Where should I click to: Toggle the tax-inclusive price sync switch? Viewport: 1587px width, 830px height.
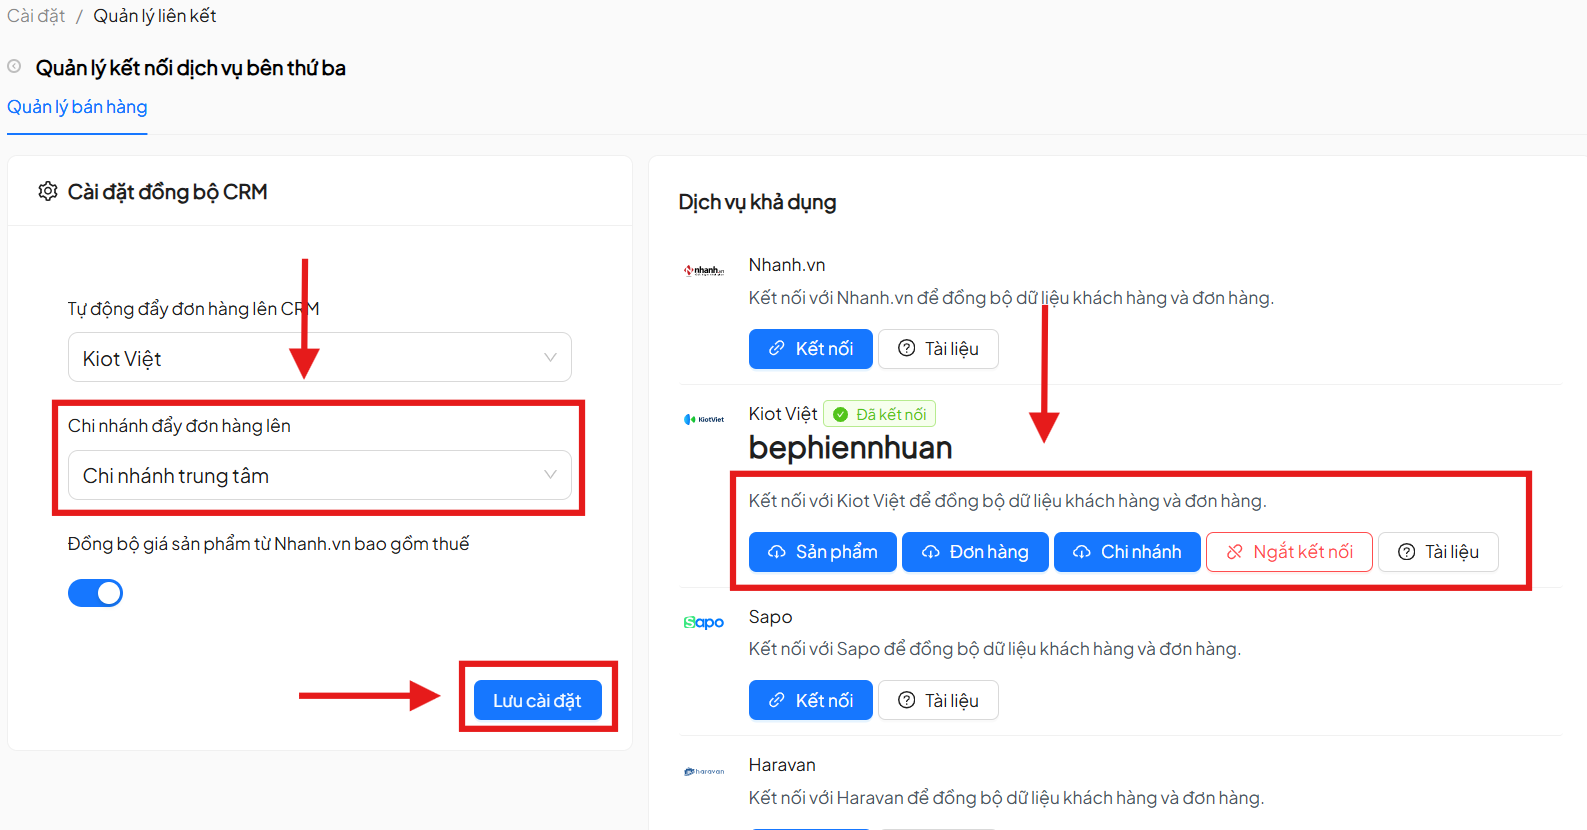tap(95, 593)
